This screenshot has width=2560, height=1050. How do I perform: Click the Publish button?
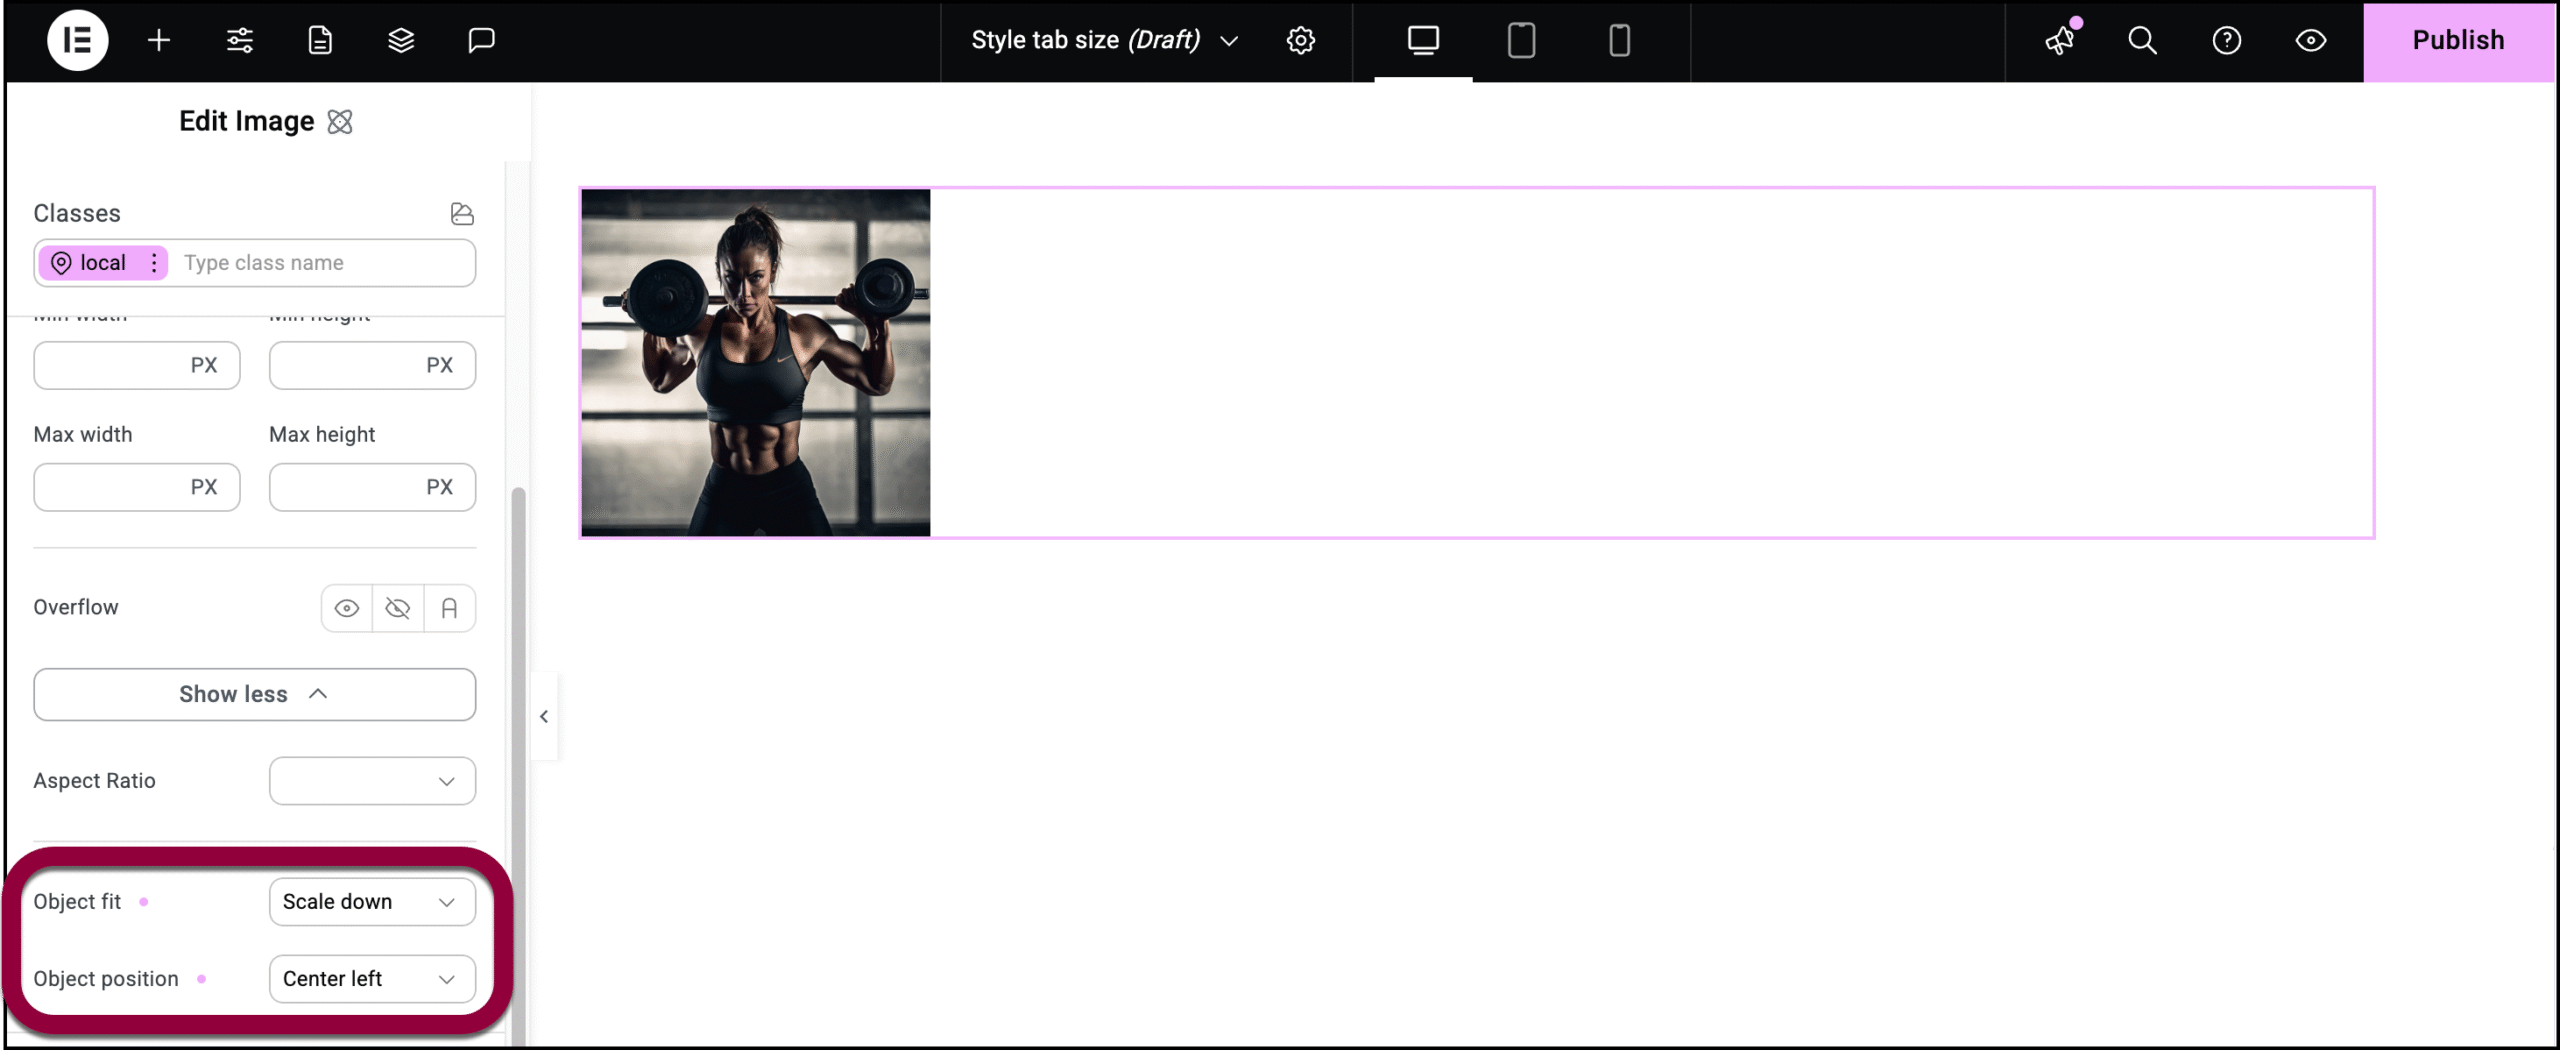click(x=2458, y=40)
